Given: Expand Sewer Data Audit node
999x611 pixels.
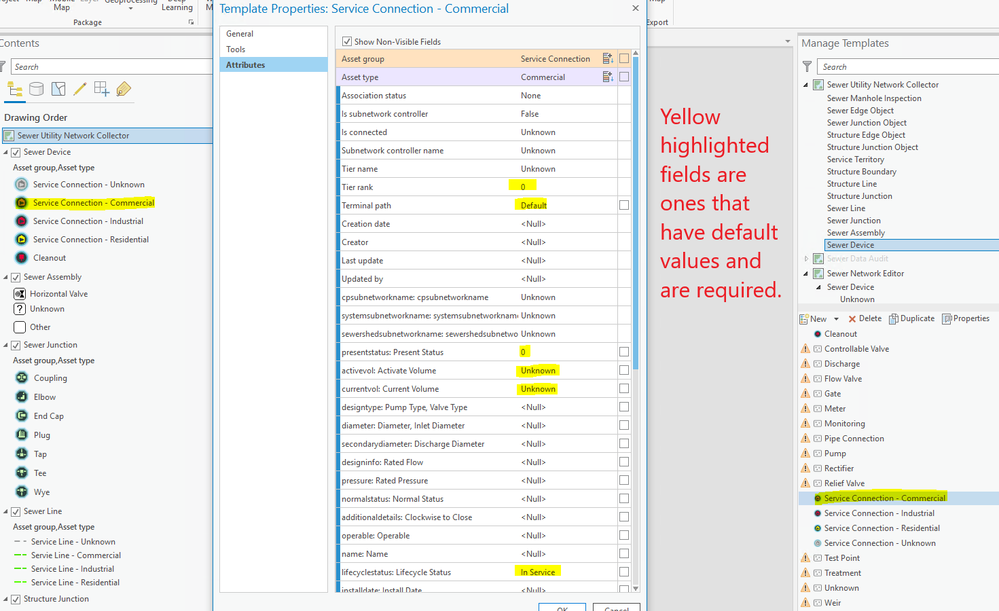Looking at the screenshot, I should (x=806, y=259).
